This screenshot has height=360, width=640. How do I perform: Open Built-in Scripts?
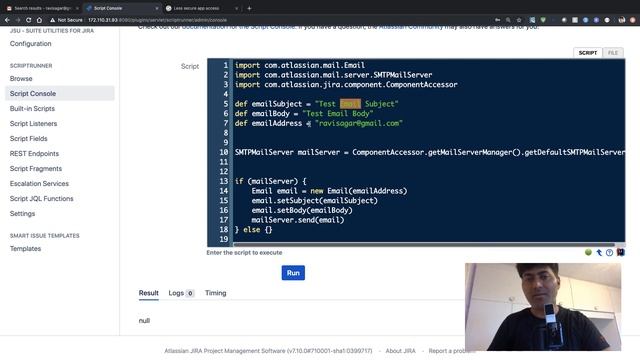click(32, 109)
